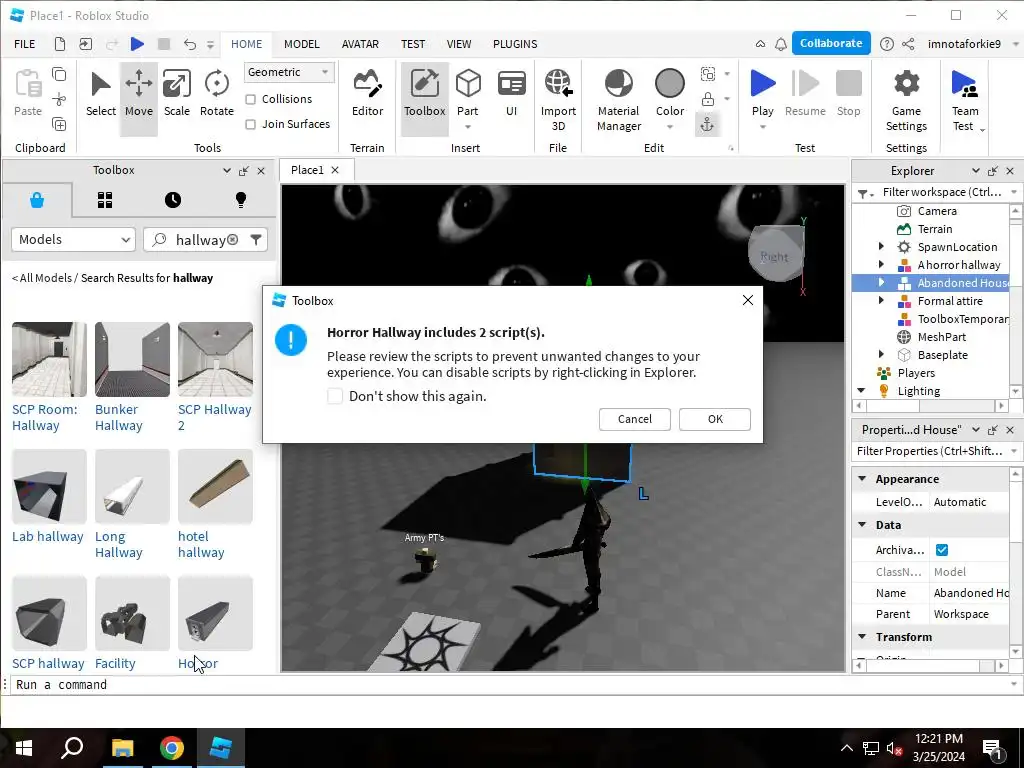This screenshot has width=1024, height=768.
Task: Toggle the Archivable checkbox
Action: (x=941, y=550)
